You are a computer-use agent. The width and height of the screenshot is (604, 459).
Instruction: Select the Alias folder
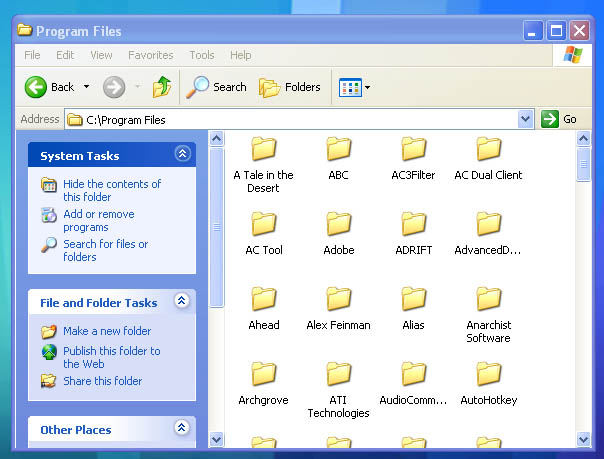[413, 308]
